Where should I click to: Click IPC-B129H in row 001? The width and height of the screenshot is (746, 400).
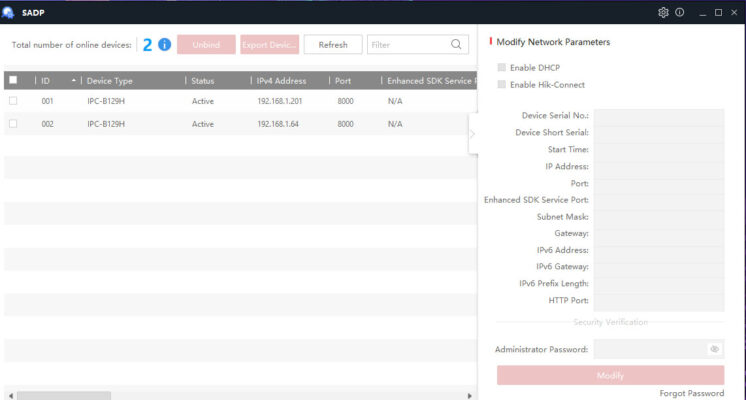pos(106,101)
